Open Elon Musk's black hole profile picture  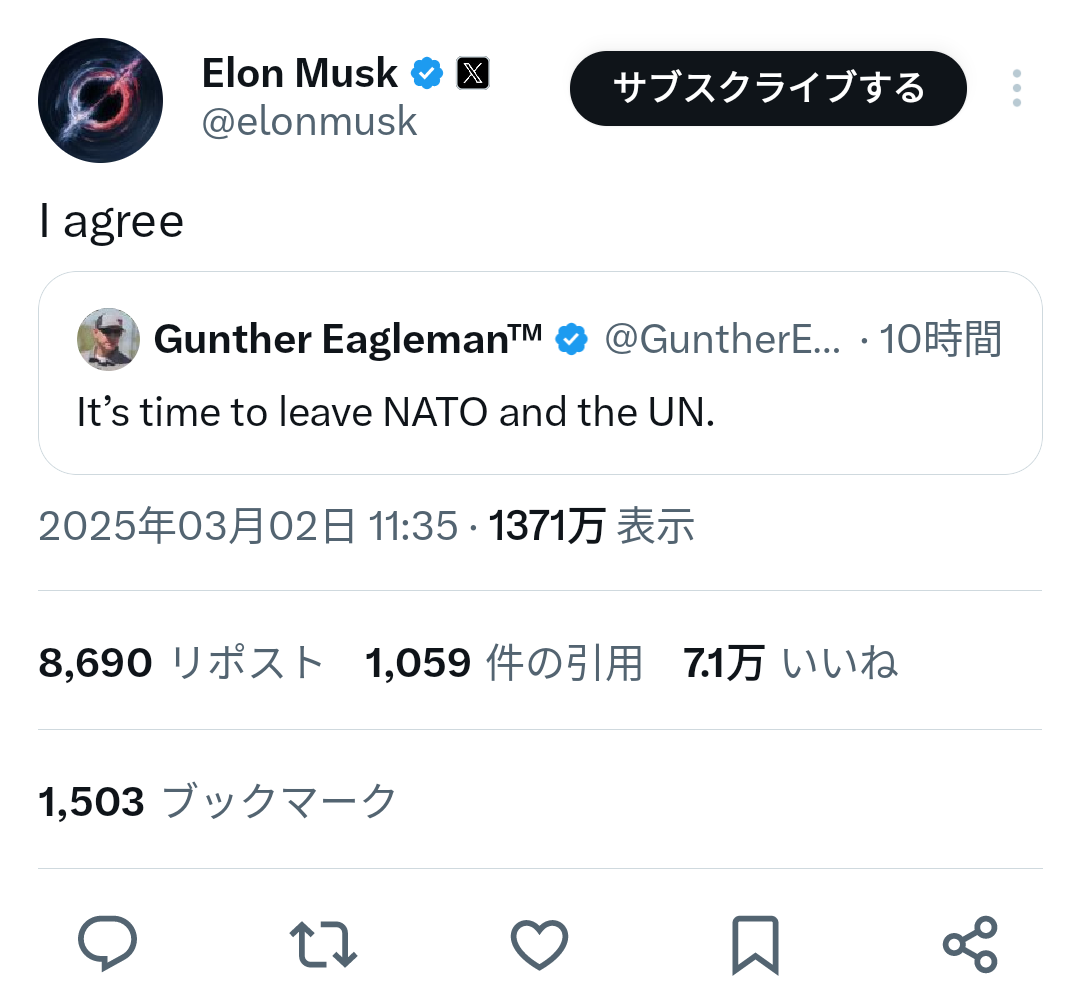point(100,100)
